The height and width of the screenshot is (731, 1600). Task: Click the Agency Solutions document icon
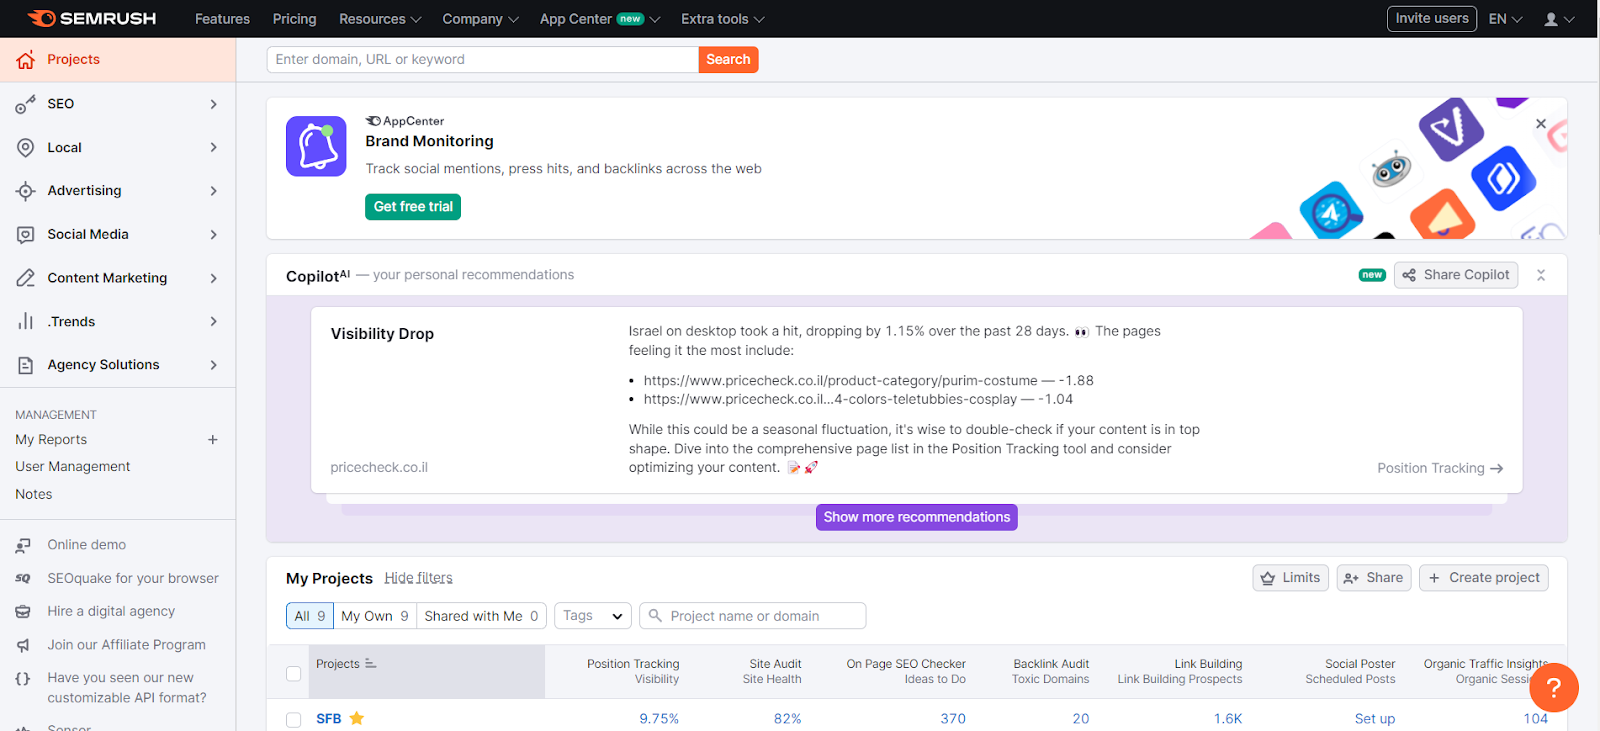coord(26,365)
